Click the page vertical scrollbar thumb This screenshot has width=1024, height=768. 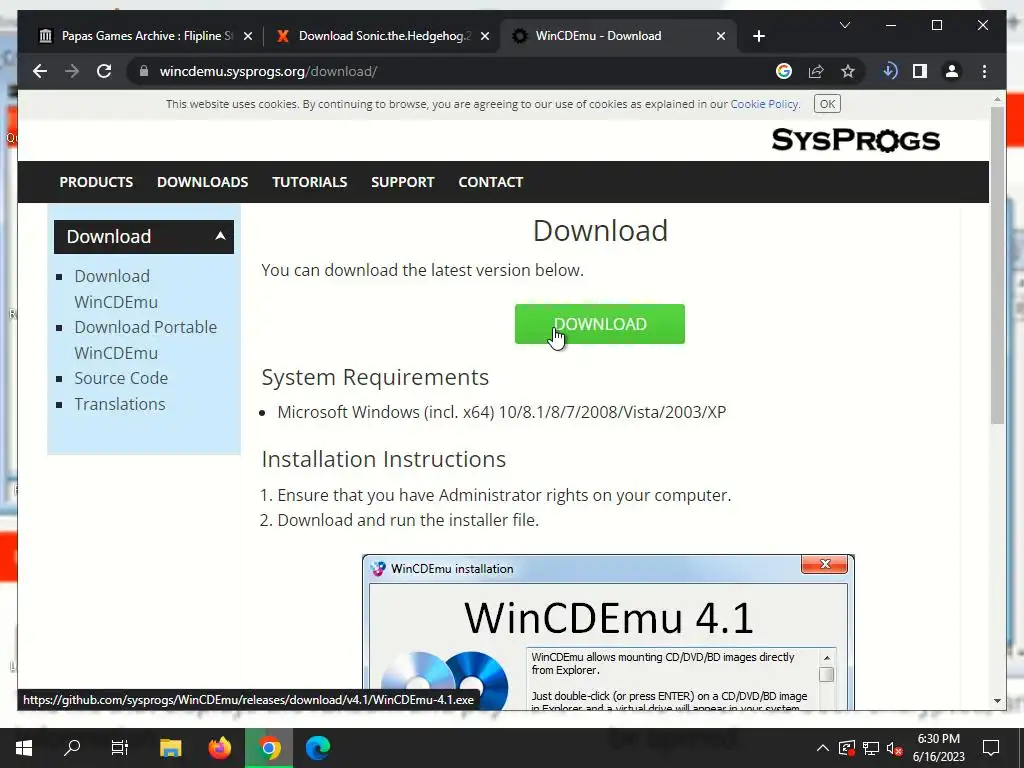coord(997,264)
